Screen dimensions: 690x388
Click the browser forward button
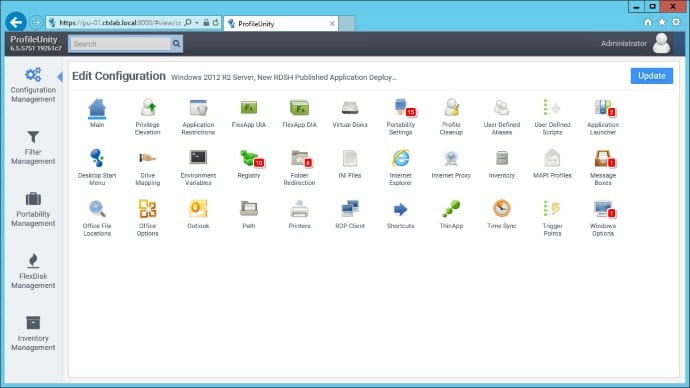pyautogui.click(x=36, y=22)
